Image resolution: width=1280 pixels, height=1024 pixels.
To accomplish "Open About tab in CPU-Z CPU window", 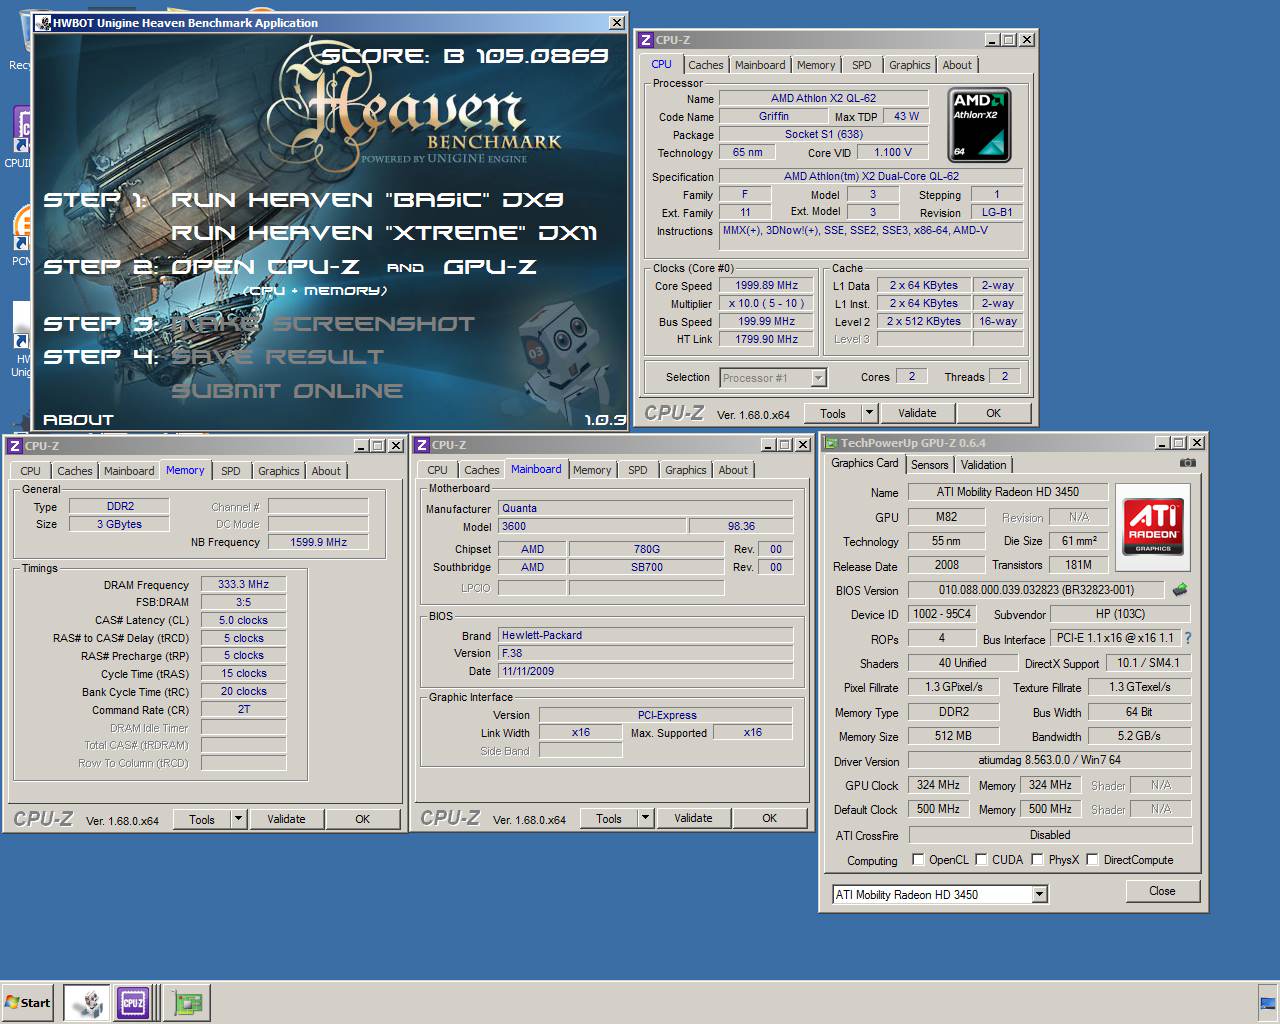I will pos(957,65).
